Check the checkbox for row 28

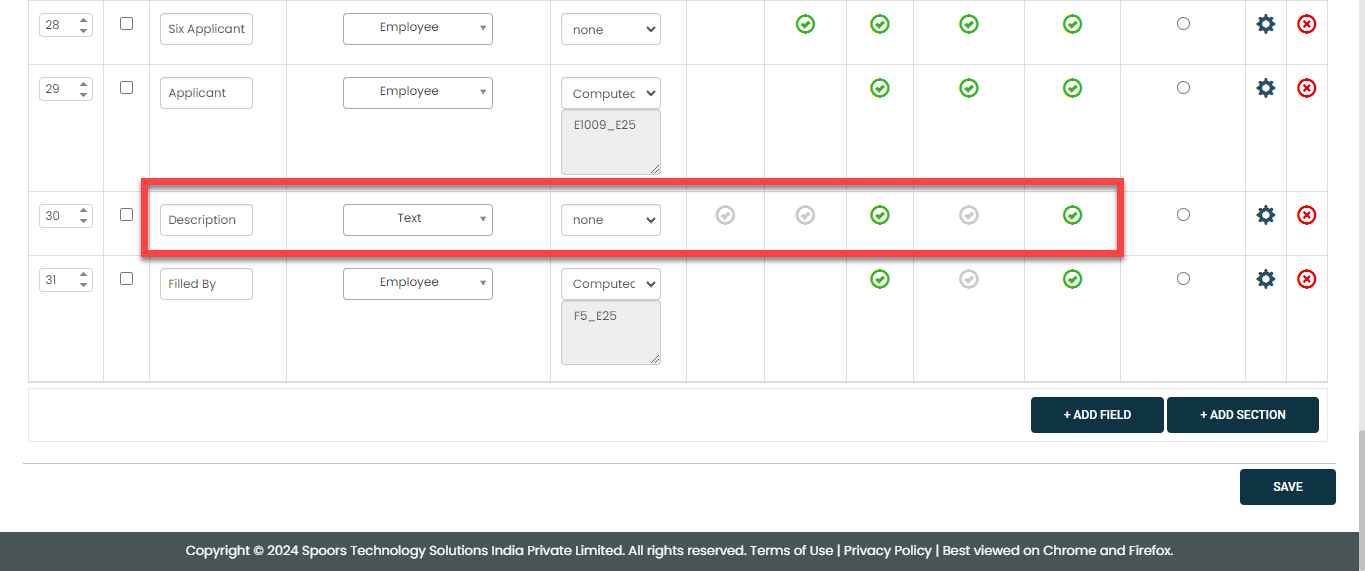(126, 23)
